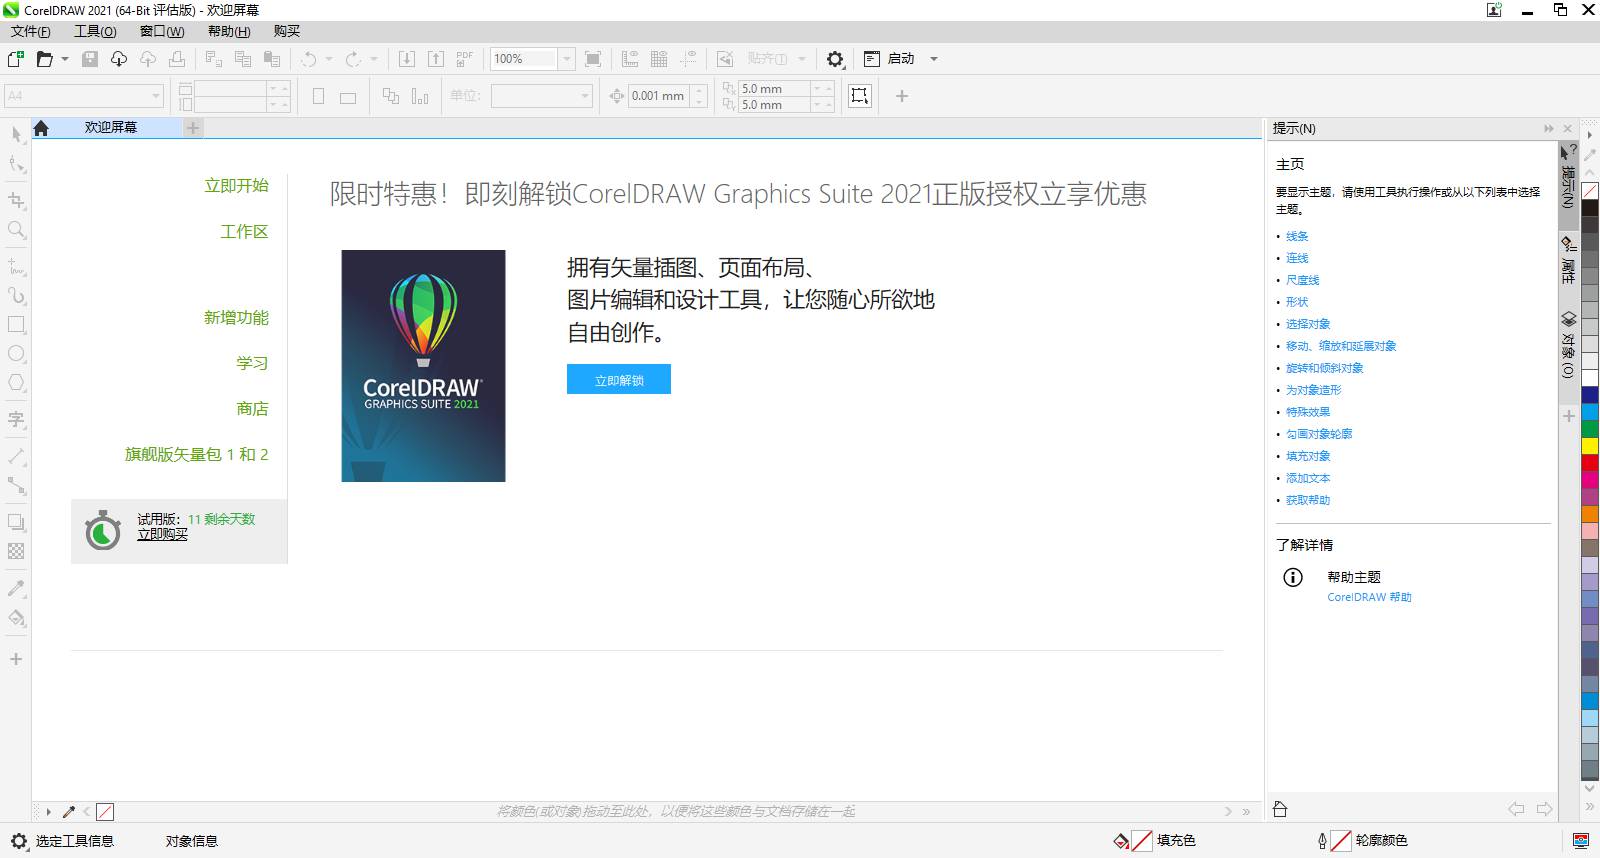Select the Crop tool
1600x858 pixels.
click(x=16, y=200)
